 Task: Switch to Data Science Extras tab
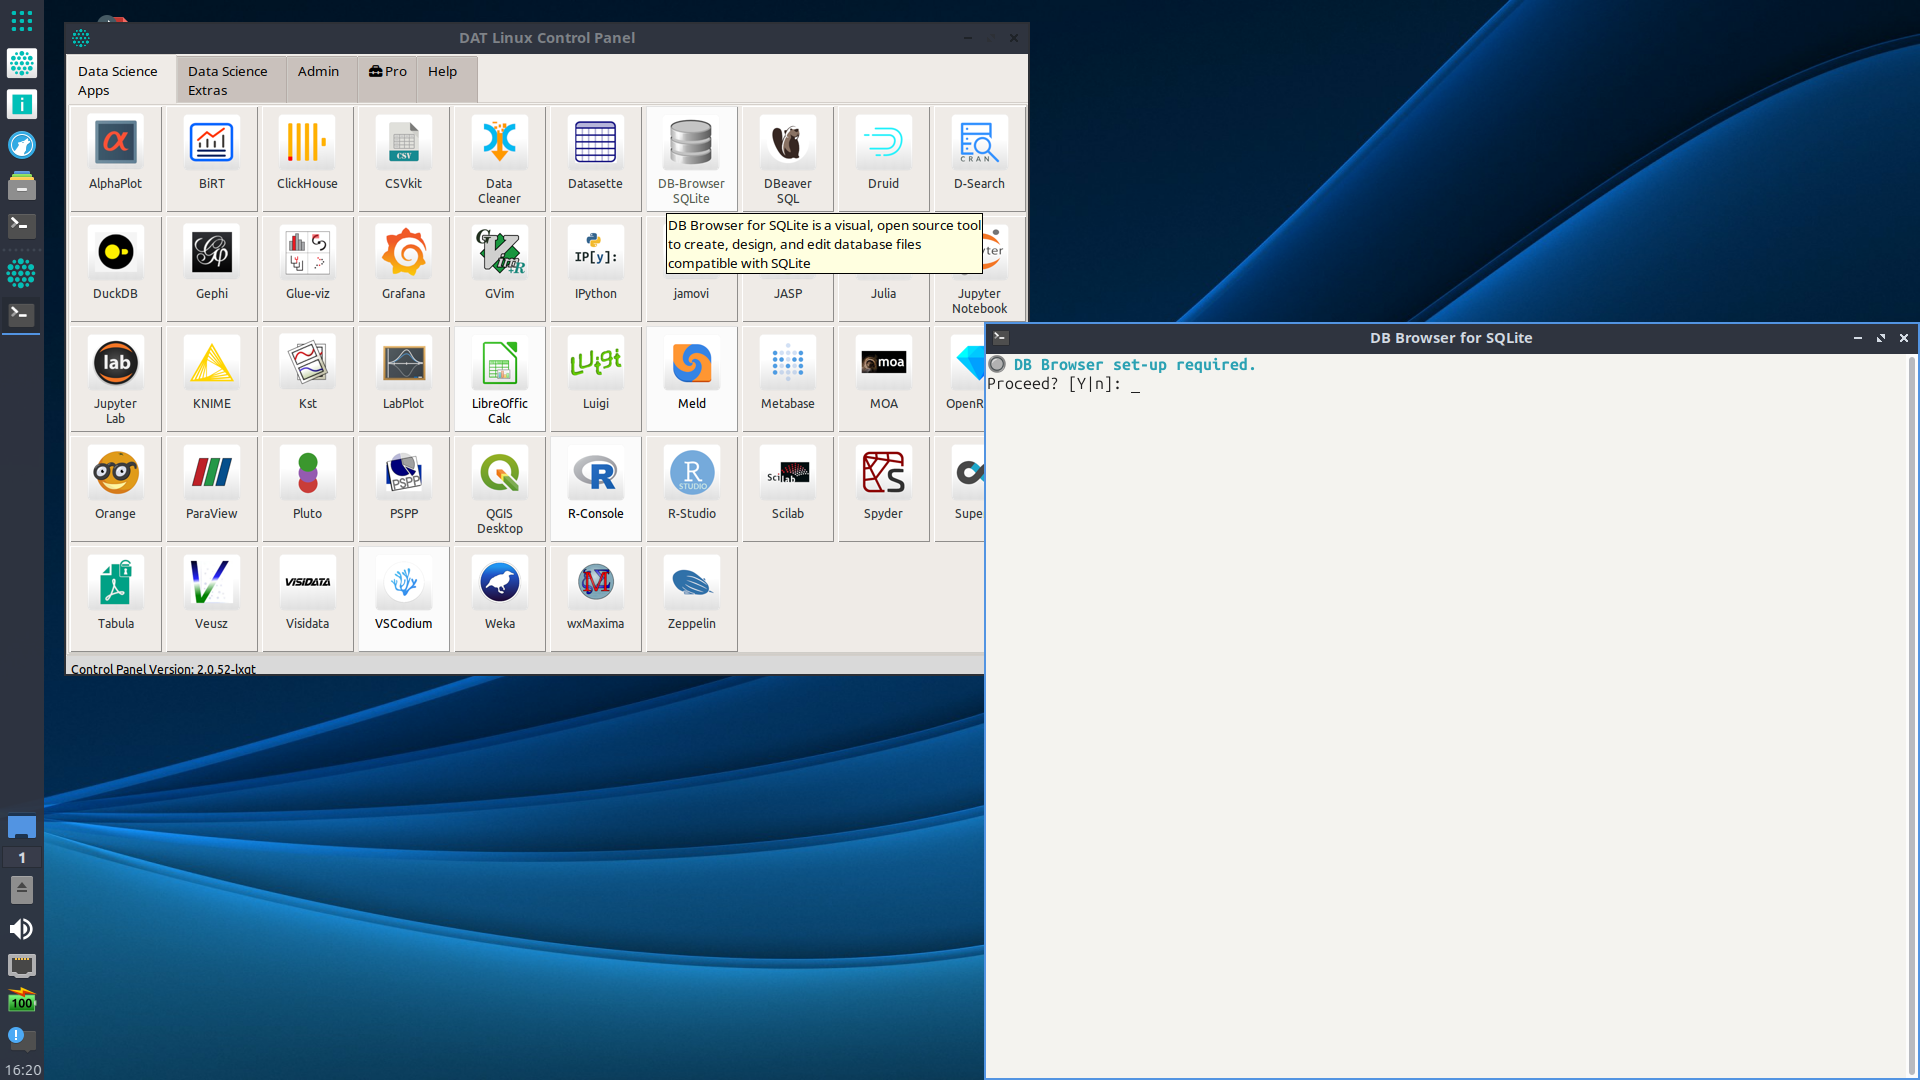[x=231, y=80]
